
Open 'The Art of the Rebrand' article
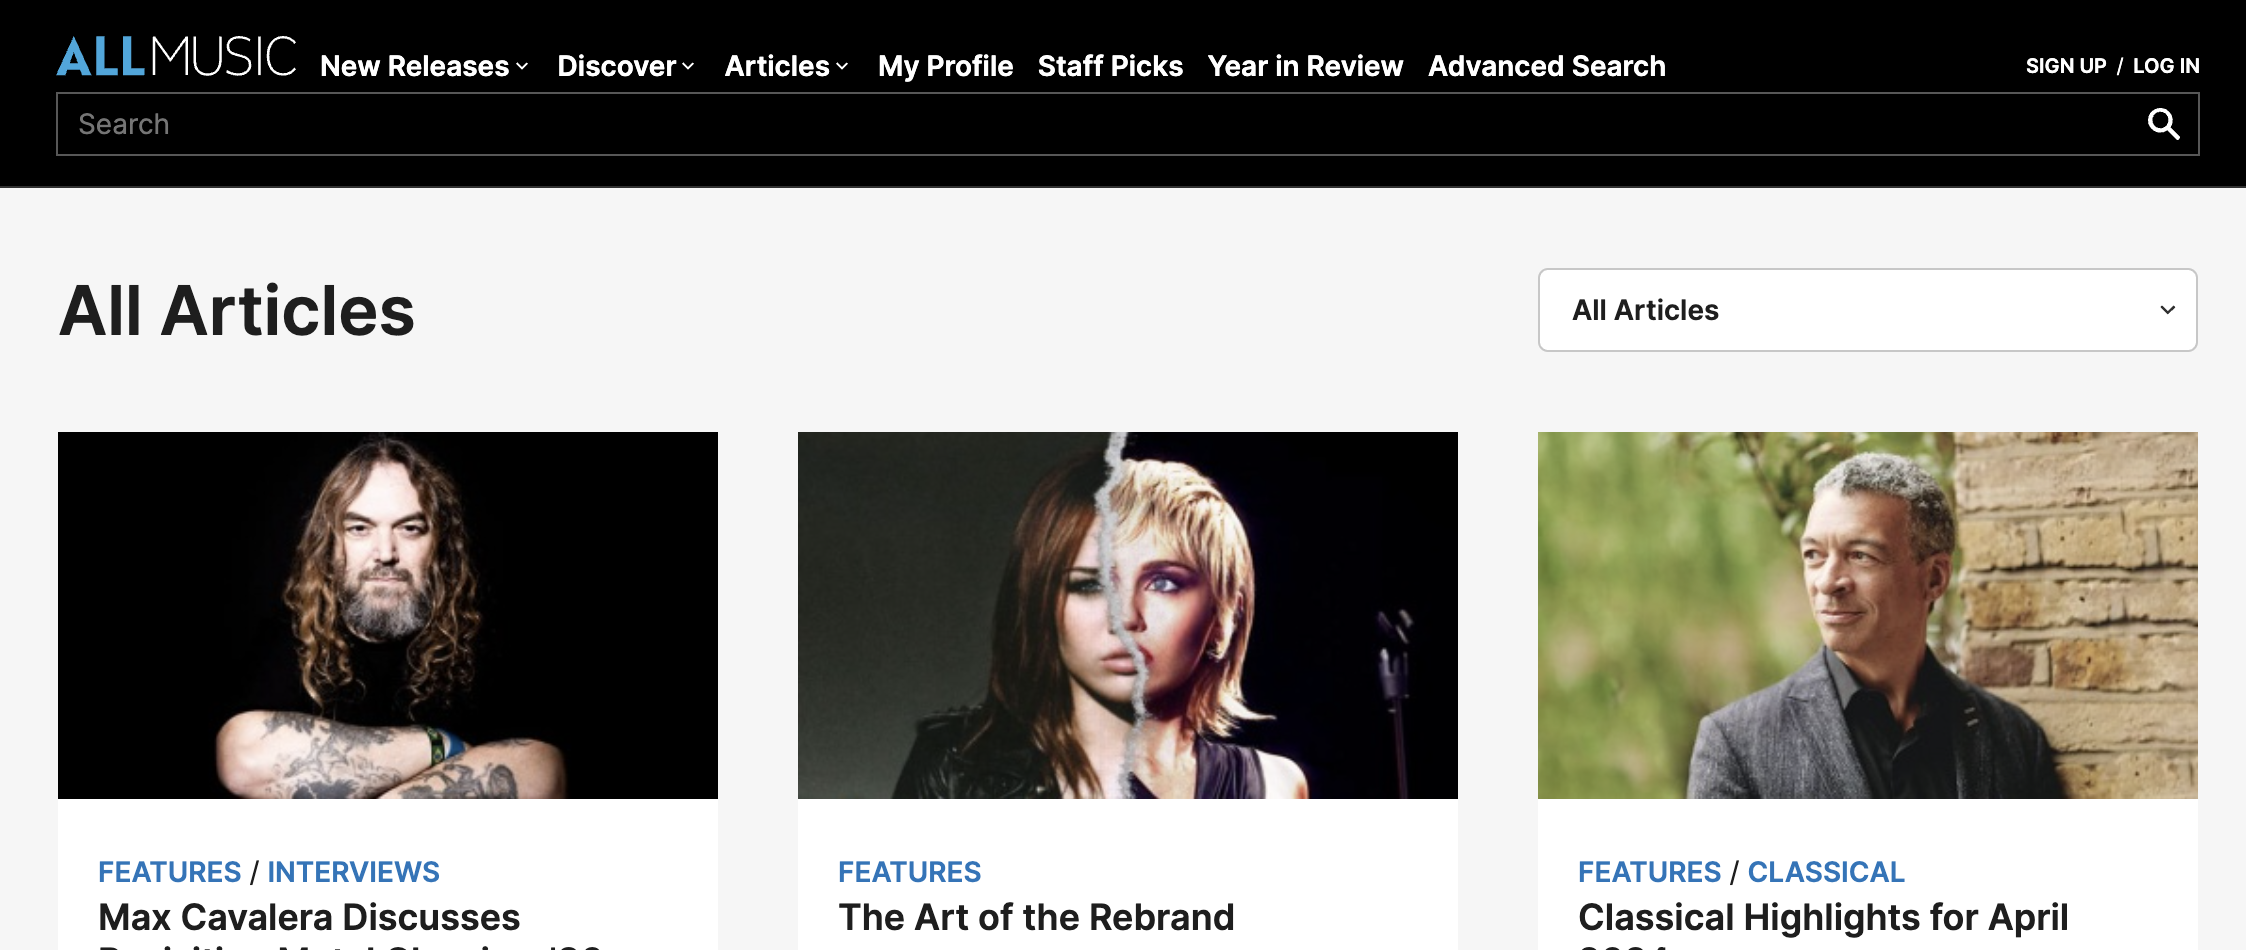[x=1035, y=916]
